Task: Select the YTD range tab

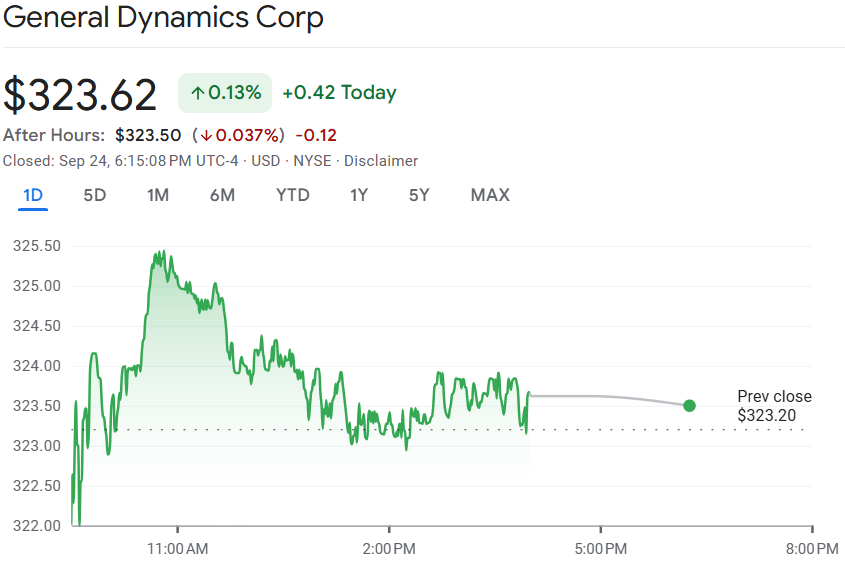Action: tap(293, 195)
